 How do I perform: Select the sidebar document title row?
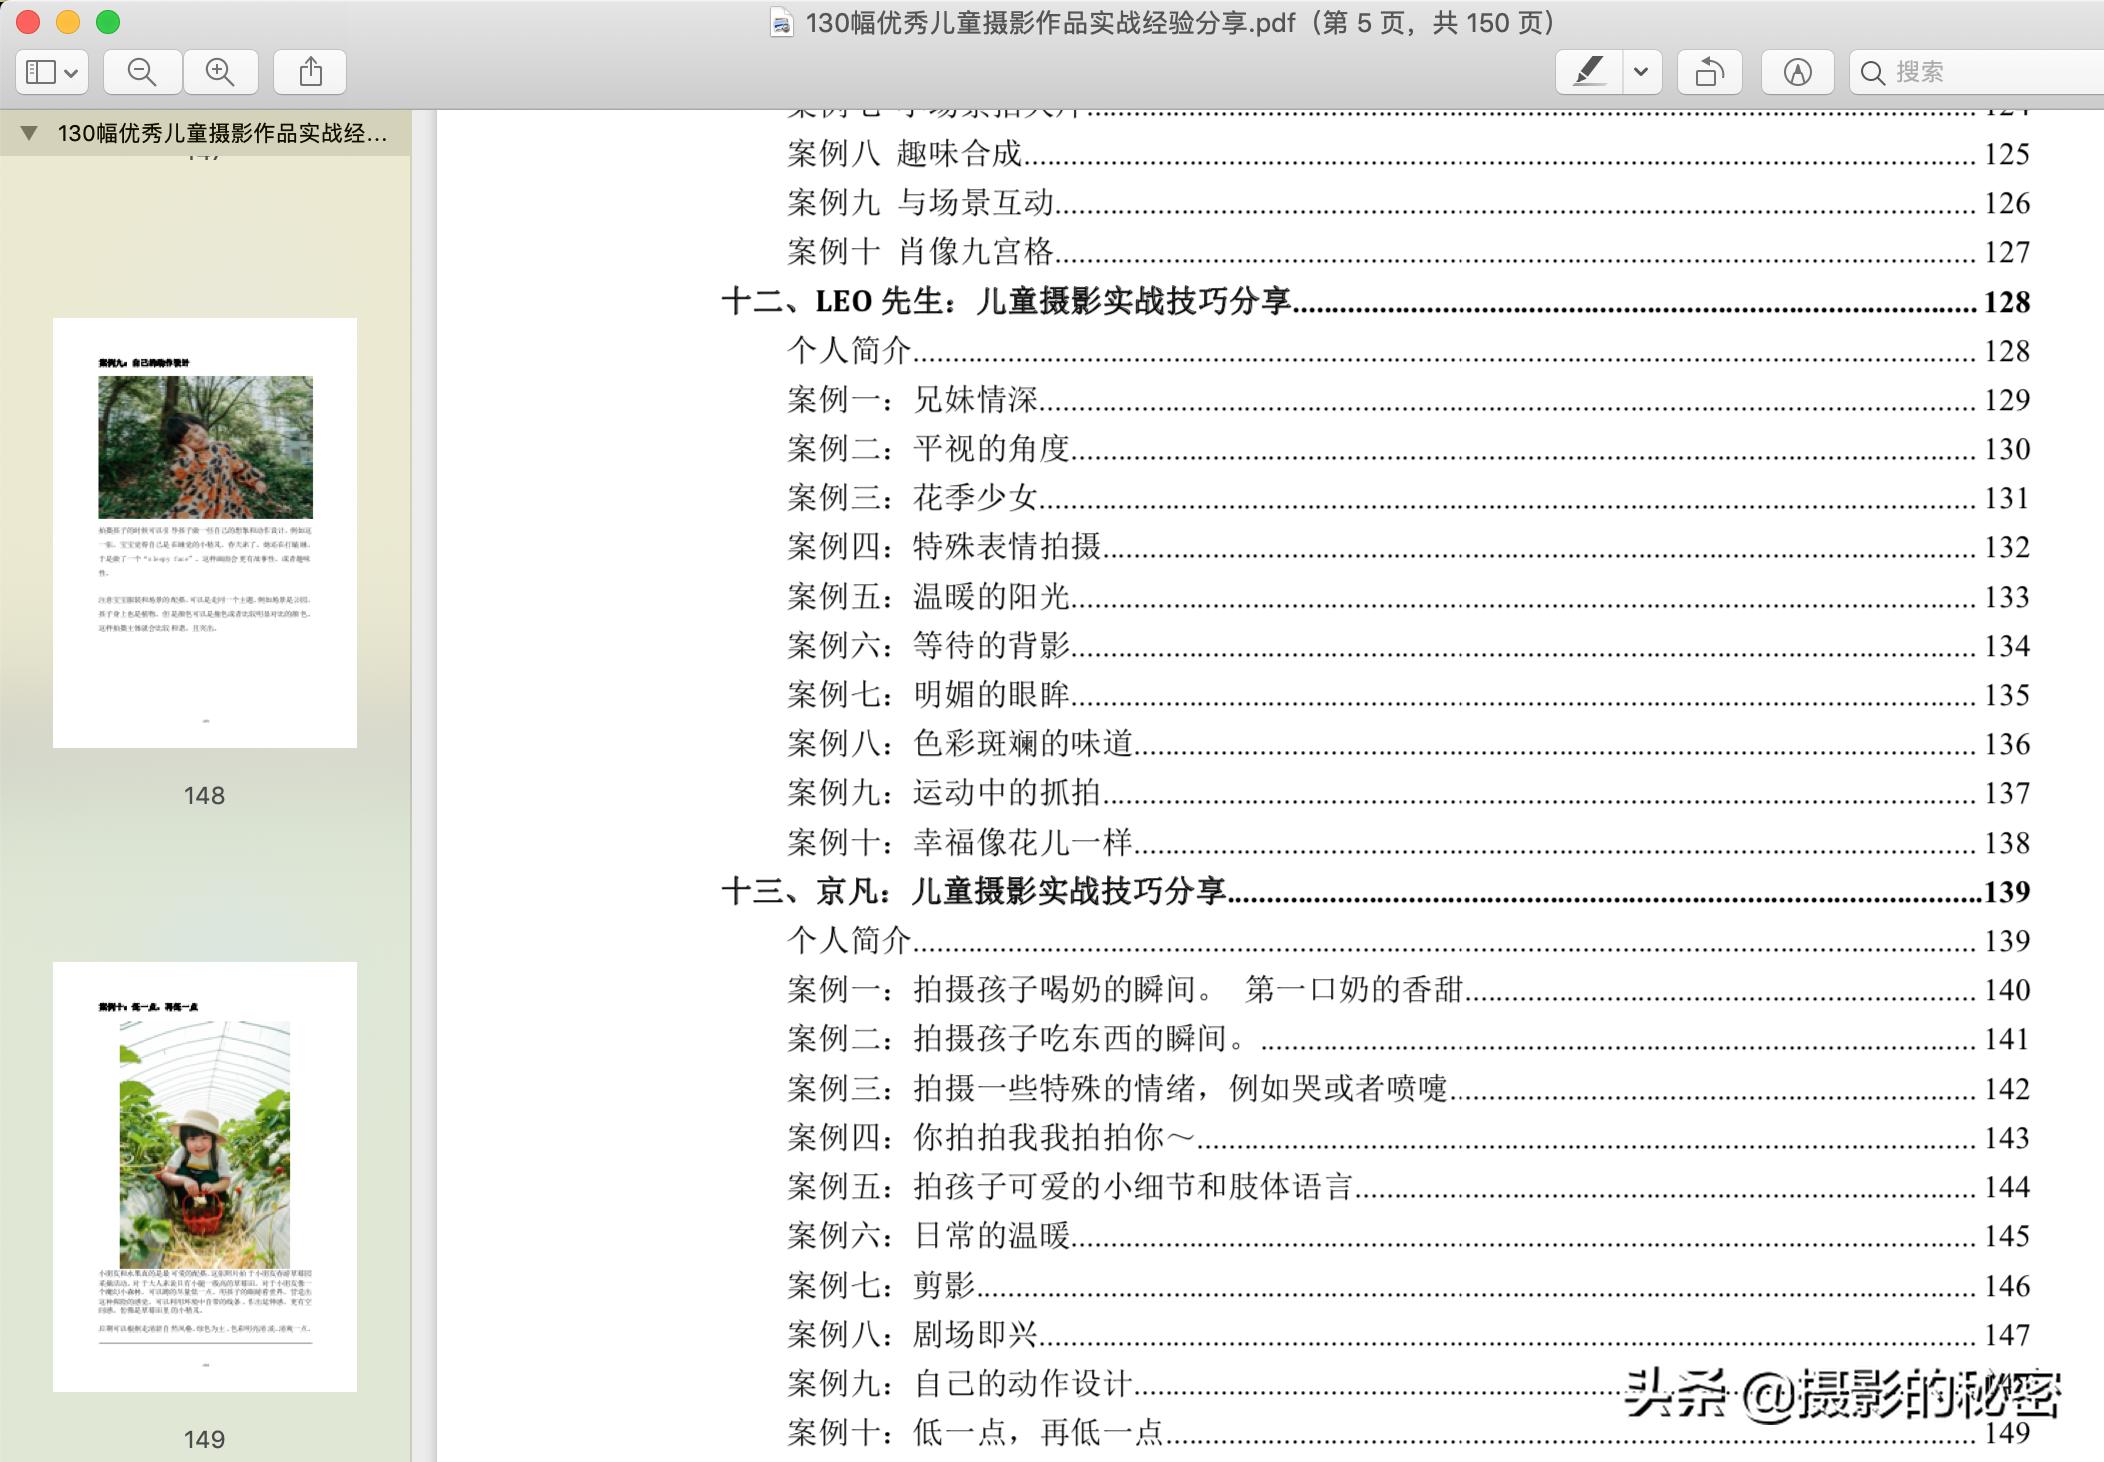click(x=221, y=133)
